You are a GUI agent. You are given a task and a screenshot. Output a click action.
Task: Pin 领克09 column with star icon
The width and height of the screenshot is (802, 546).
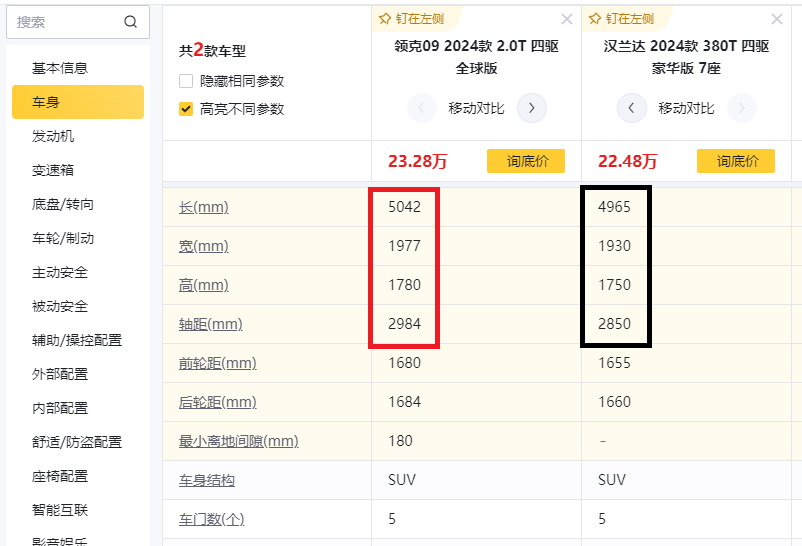coord(385,19)
